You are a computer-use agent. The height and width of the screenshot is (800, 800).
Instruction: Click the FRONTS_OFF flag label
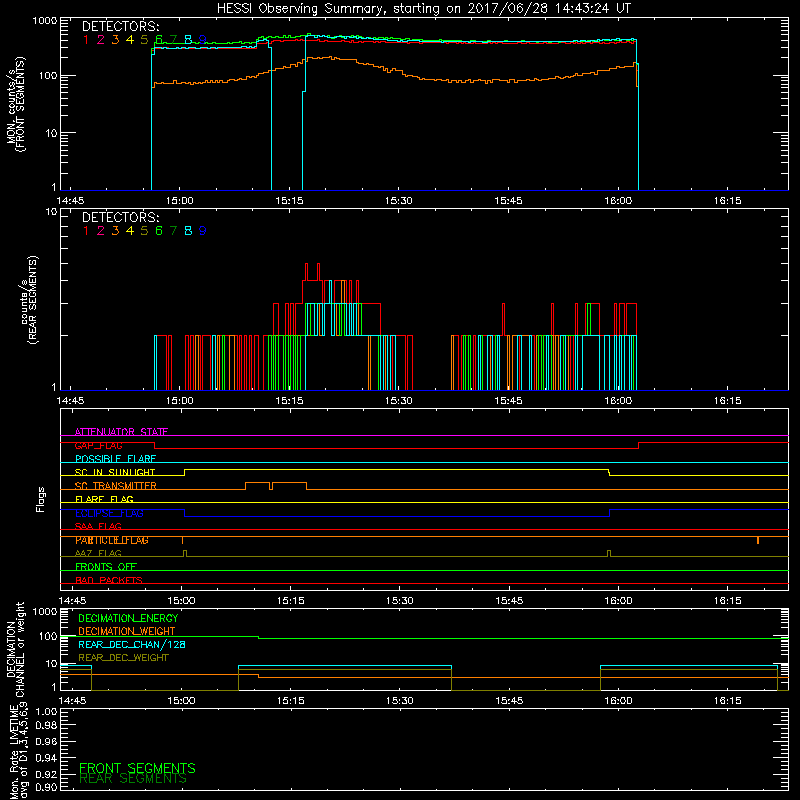pos(106,567)
